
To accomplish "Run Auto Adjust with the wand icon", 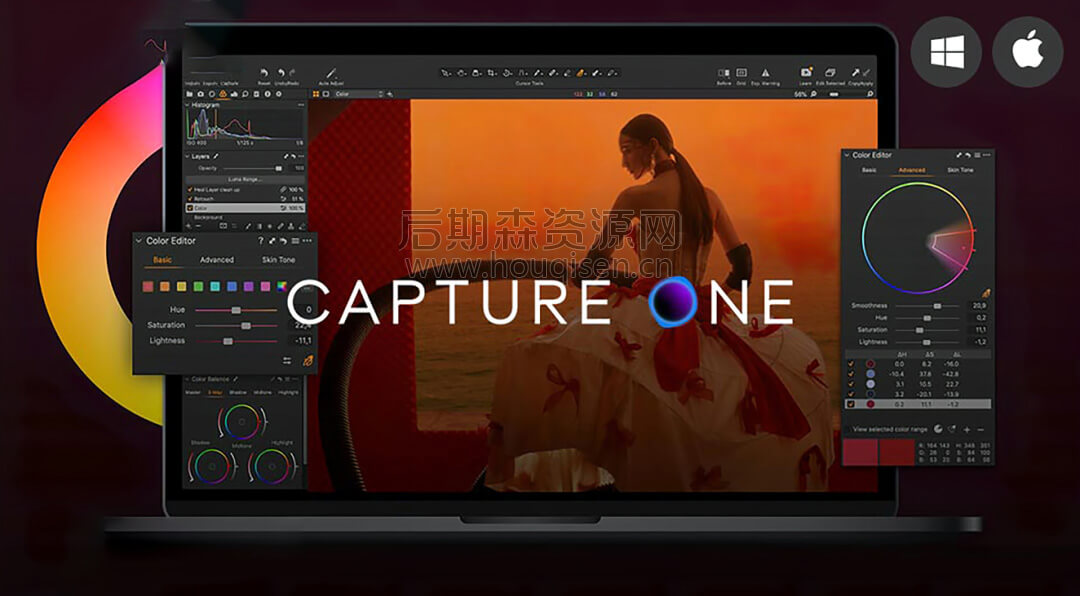I will (331, 72).
